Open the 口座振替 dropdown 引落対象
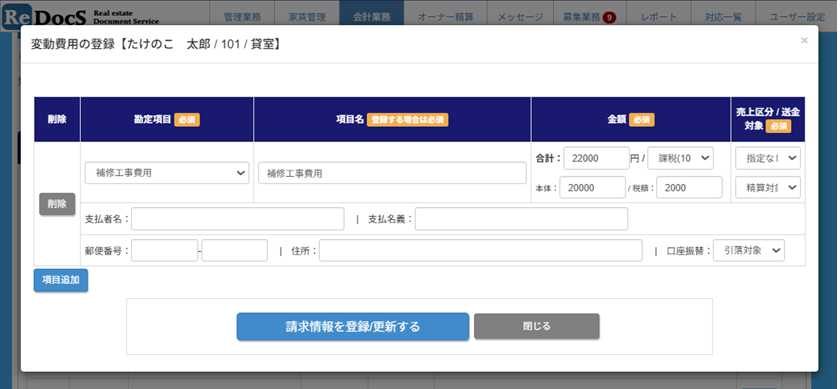Viewport: 840px width, 389px height. [749, 250]
